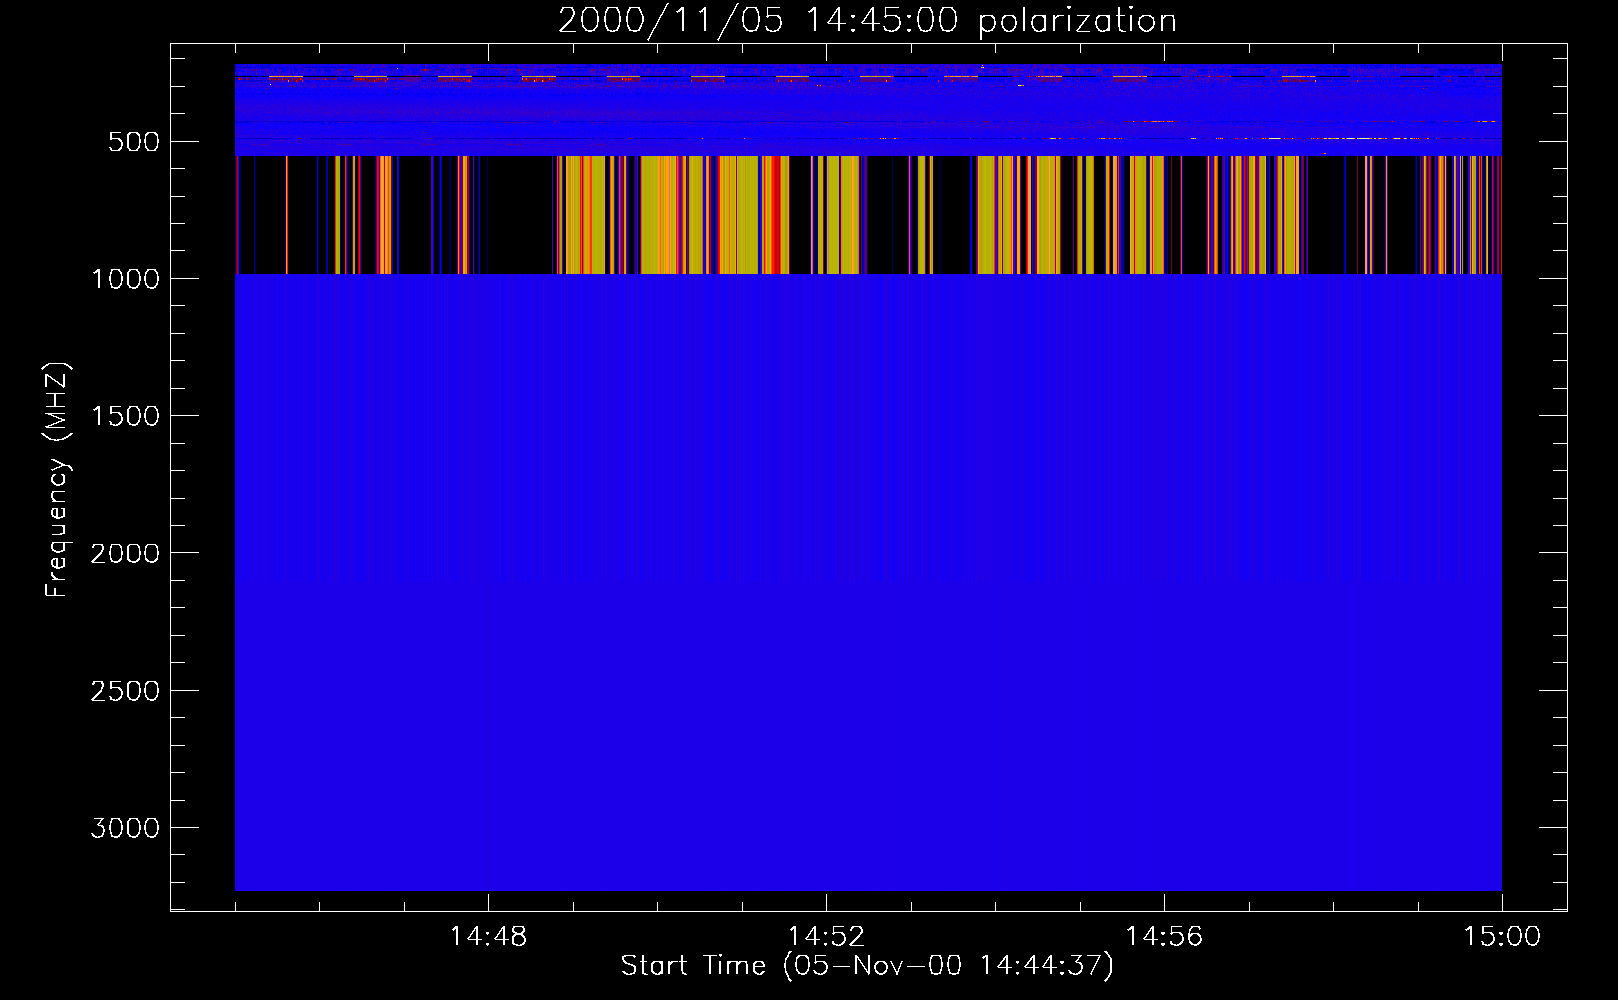Click the 2000 frequency tick label
Image resolution: width=1618 pixels, height=1000 pixels.
coord(125,553)
